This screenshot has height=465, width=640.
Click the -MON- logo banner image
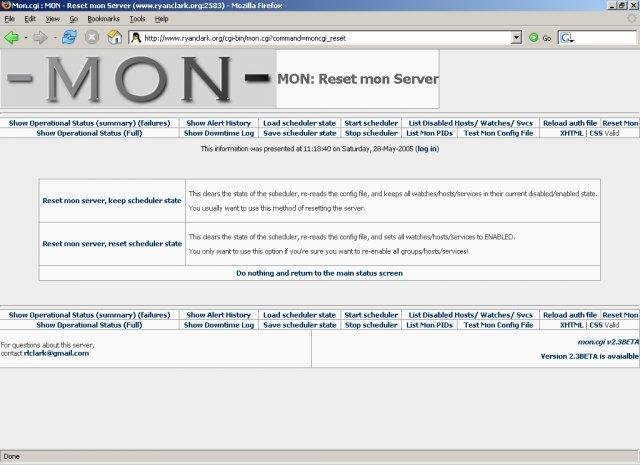(139, 79)
